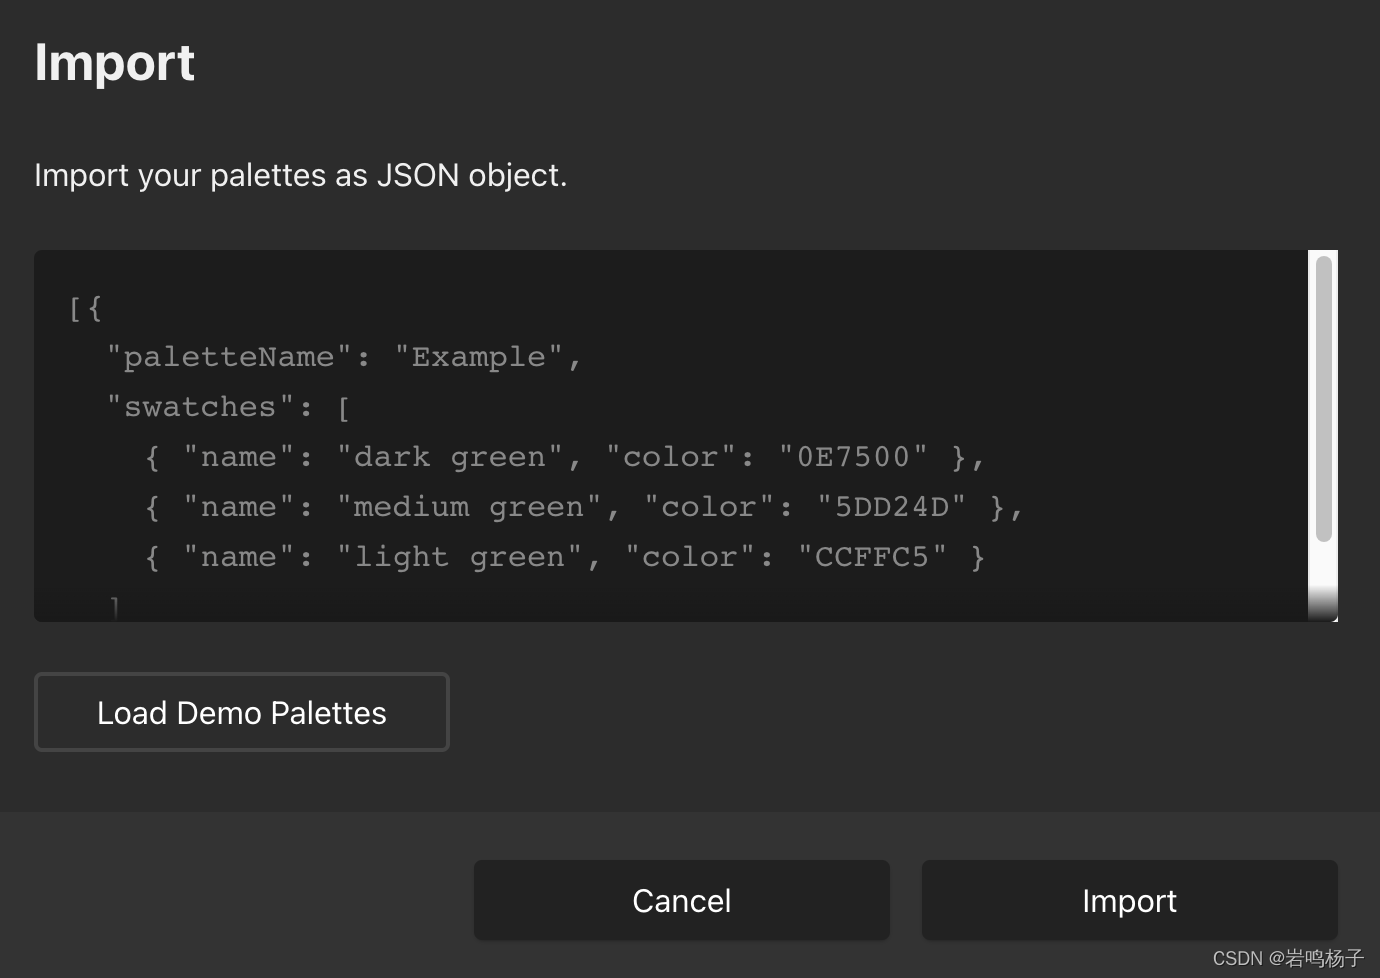Click the "5DD24D" color code
Image resolution: width=1380 pixels, height=978 pixels.
891,507
